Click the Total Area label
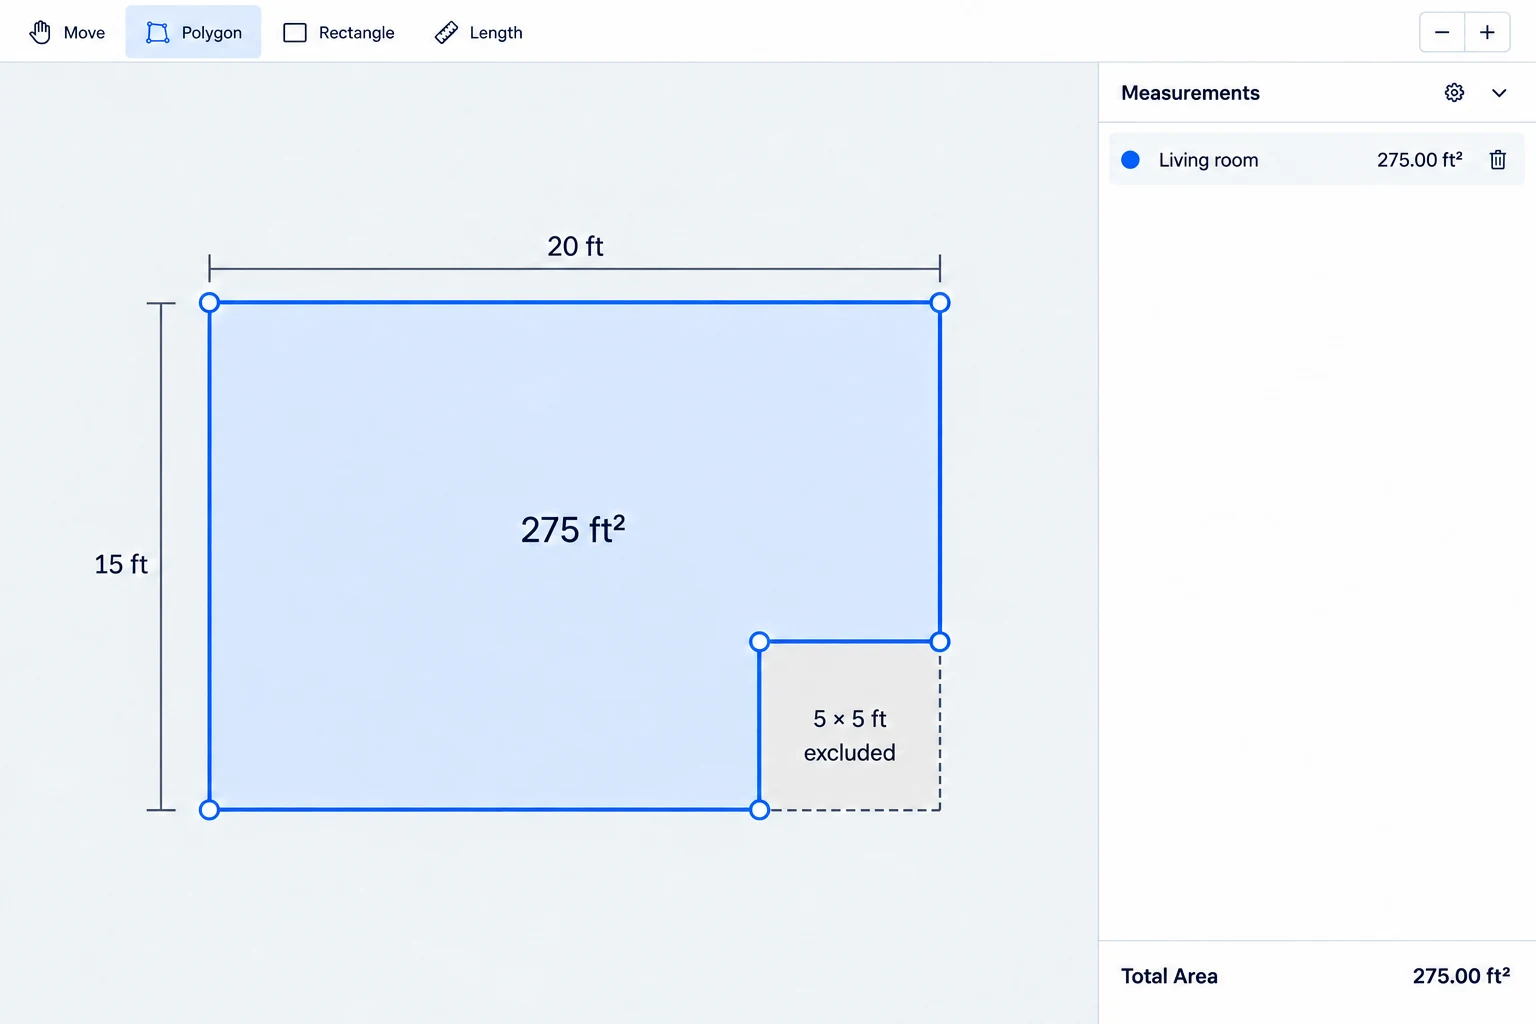Viewport: 1536px width, 1024px height. coord(1169,976)
